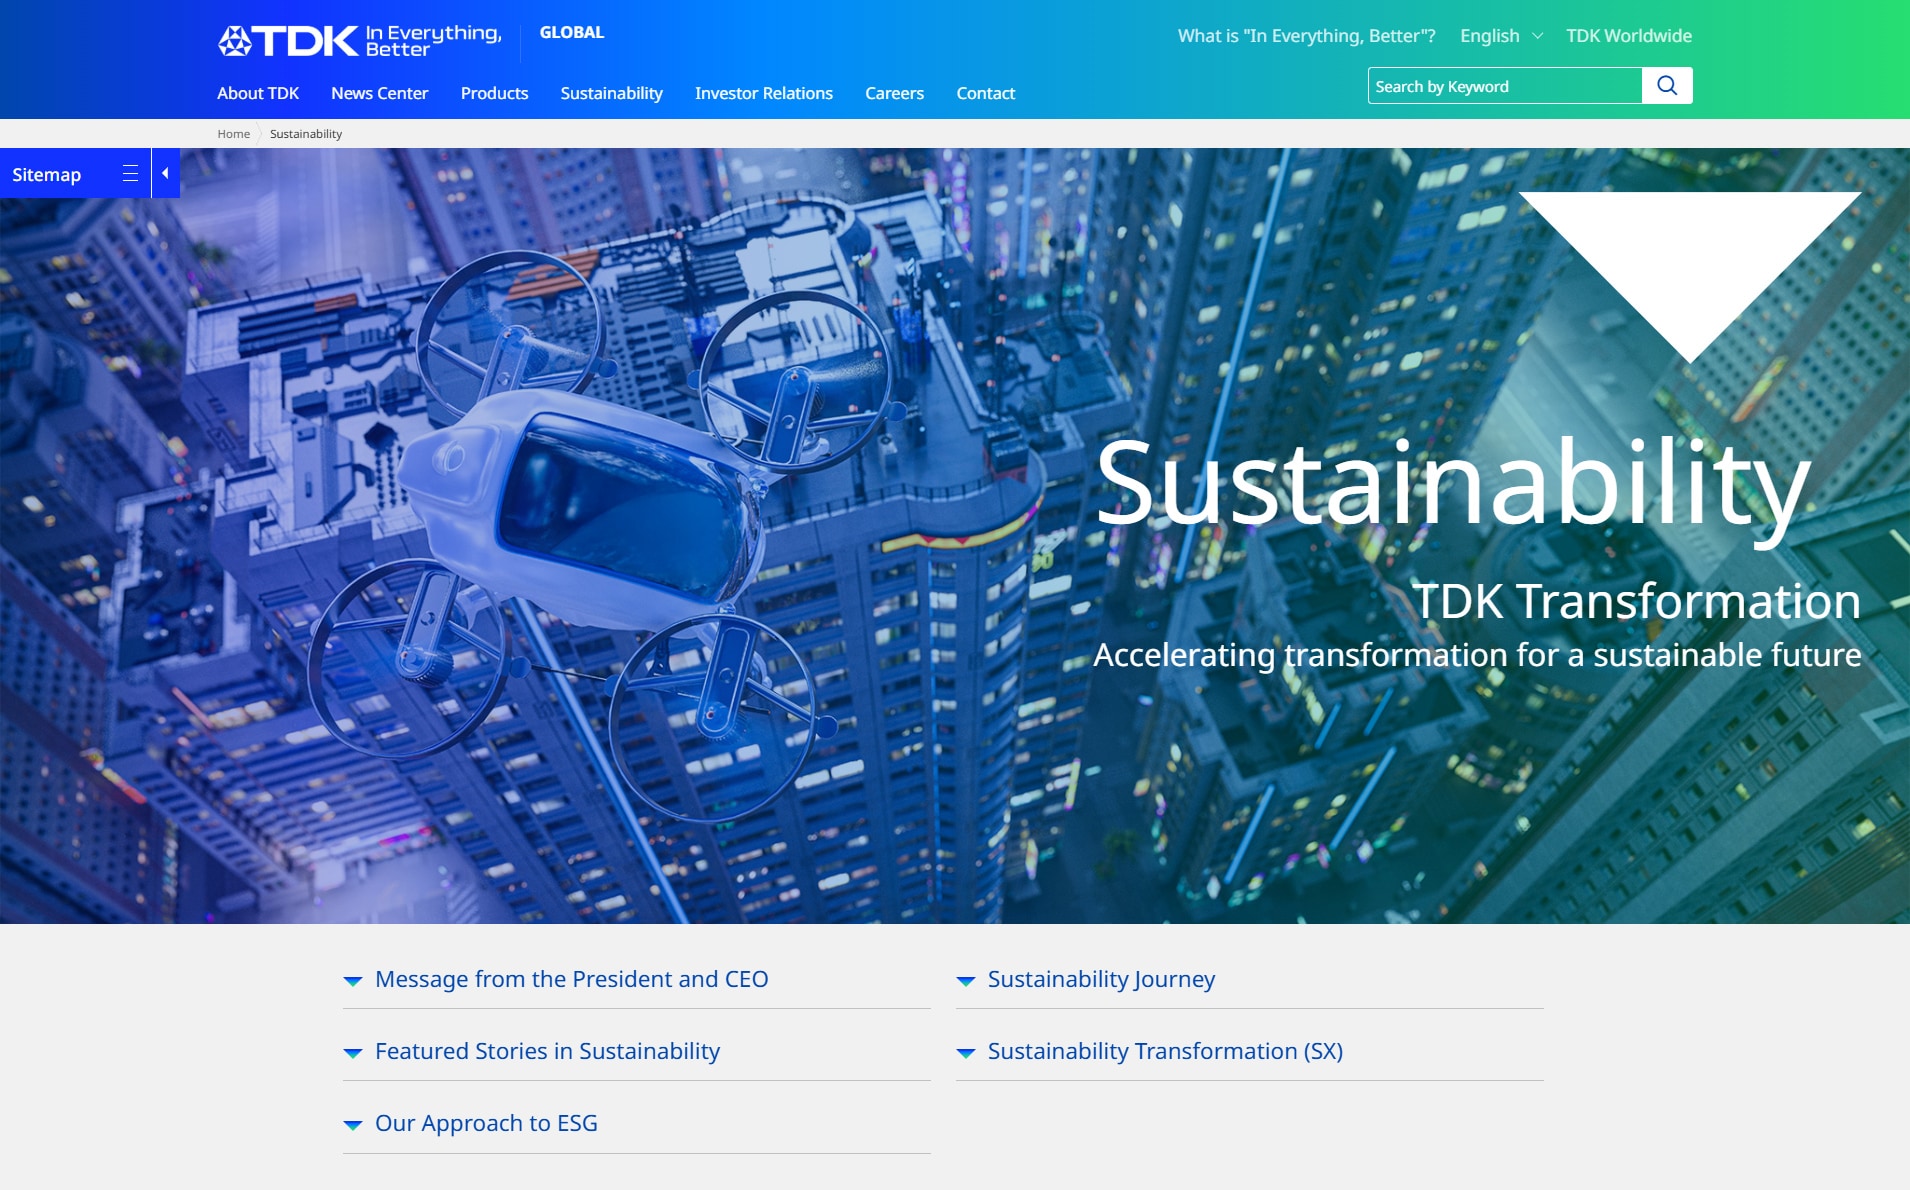Open the Careers menu

point(895,93)
